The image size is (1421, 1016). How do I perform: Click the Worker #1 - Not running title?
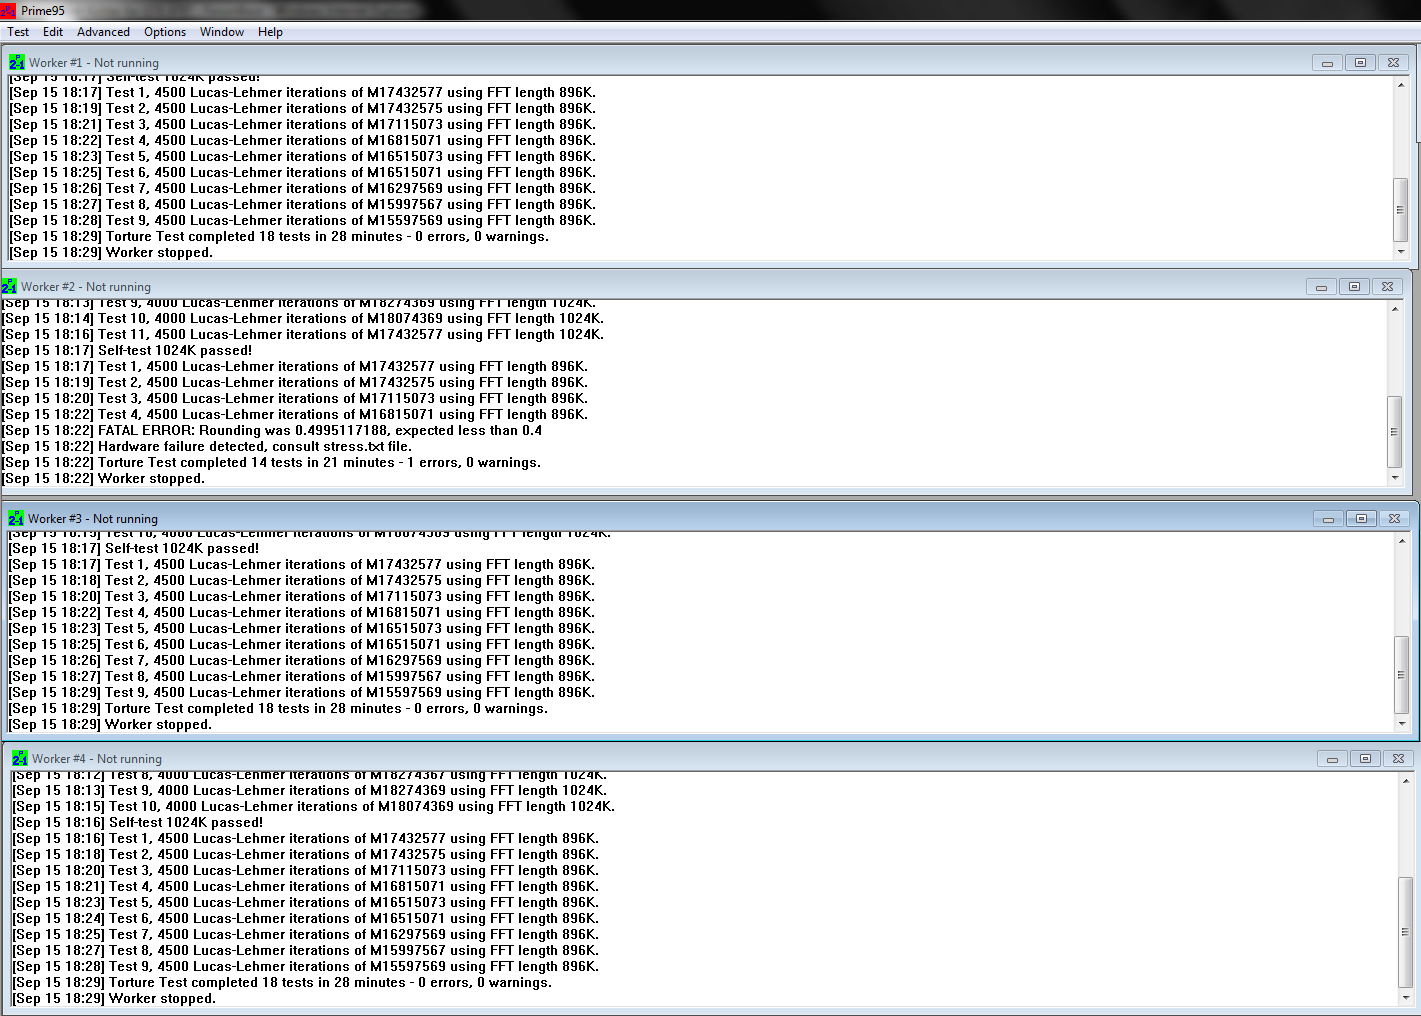tap(94, 63)
